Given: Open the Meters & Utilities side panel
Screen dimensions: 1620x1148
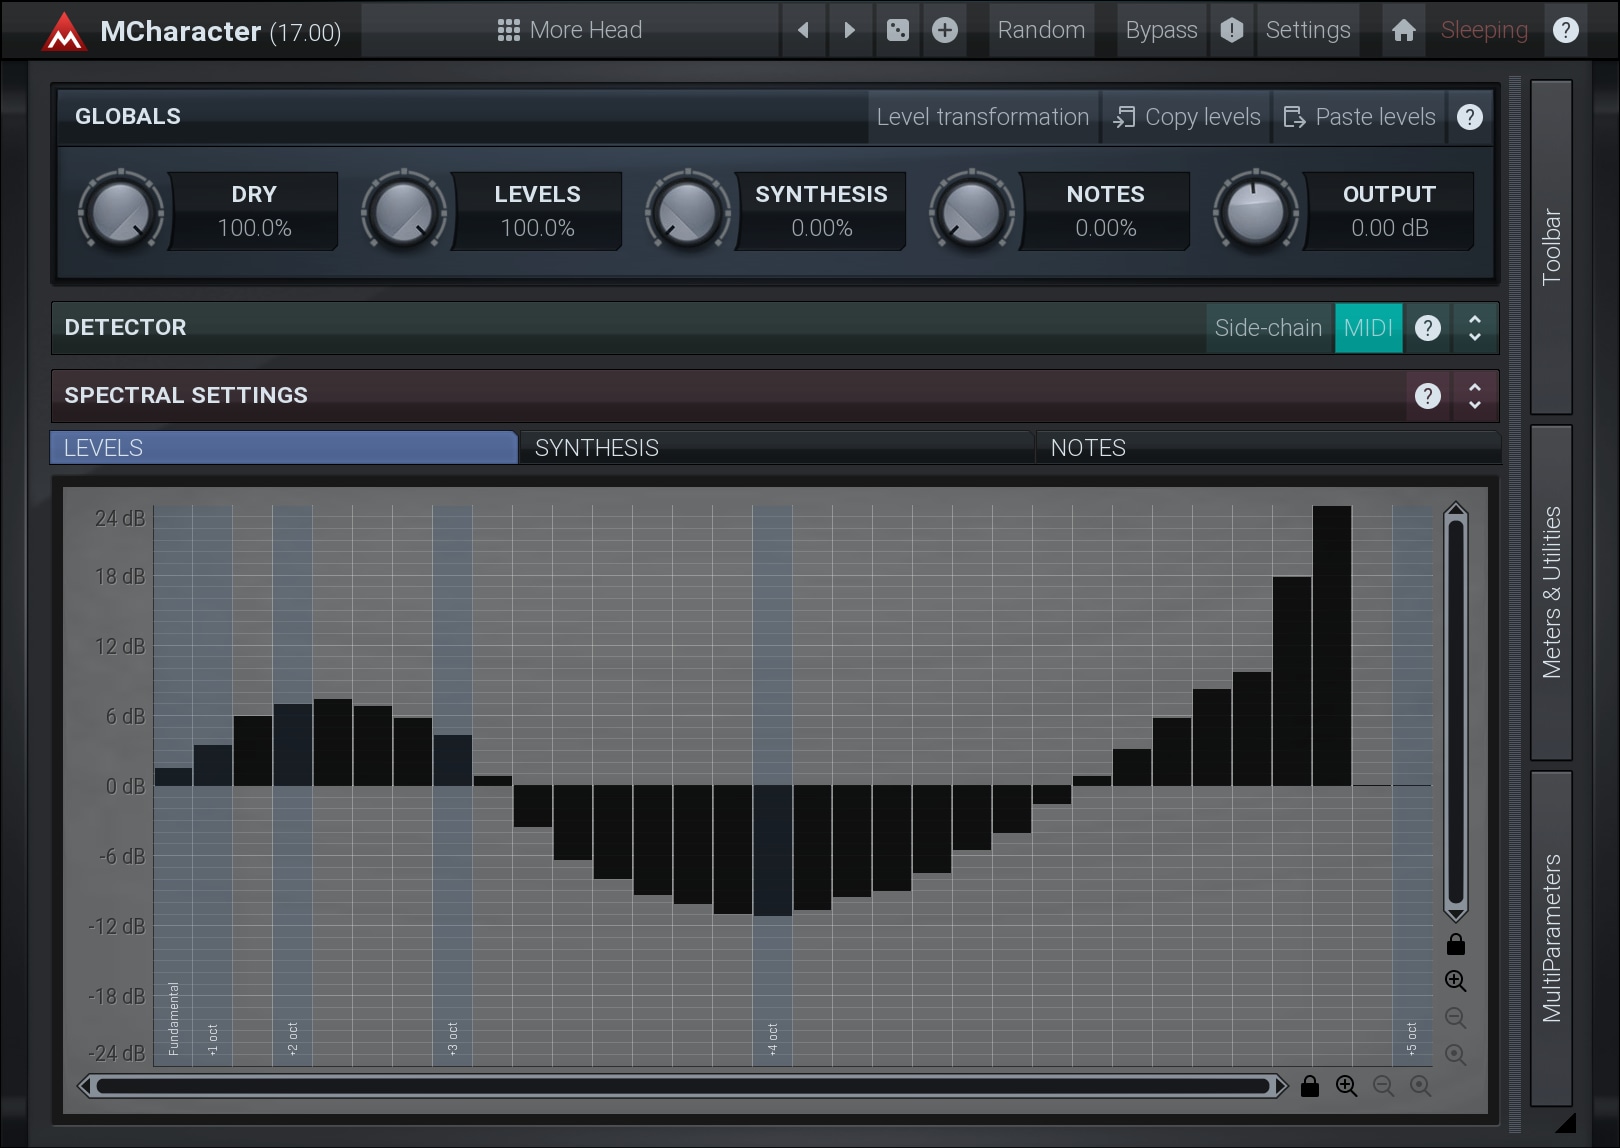Looking at the screenshot, I should (x=1551, y=592).
